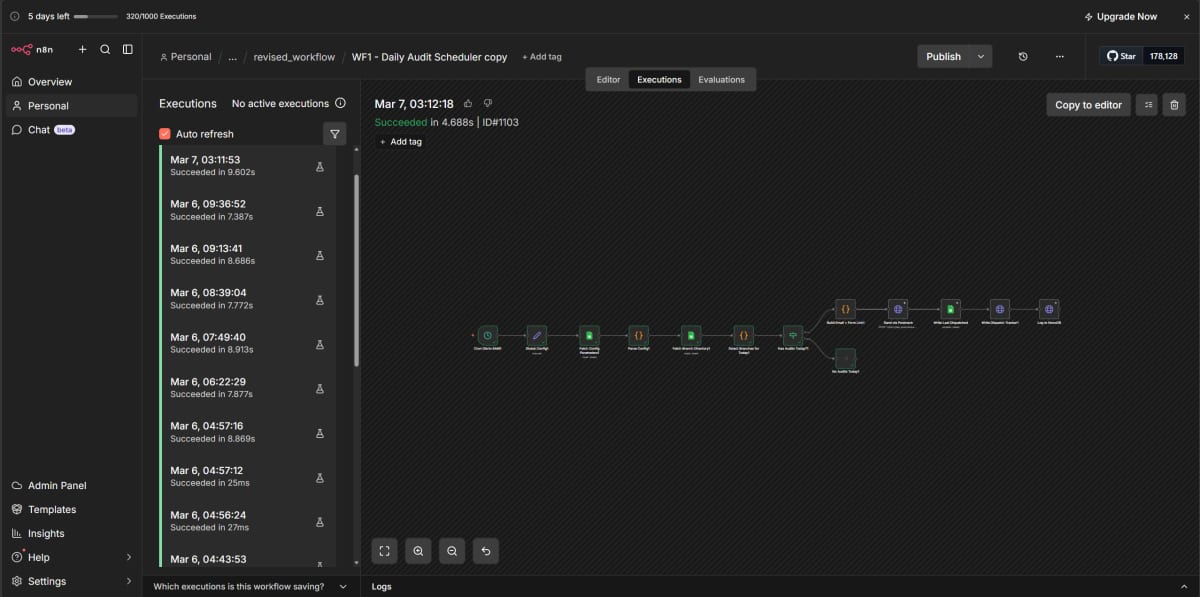Open the executions filter
The image size is (1200, 597).
(x=335, y=133)
